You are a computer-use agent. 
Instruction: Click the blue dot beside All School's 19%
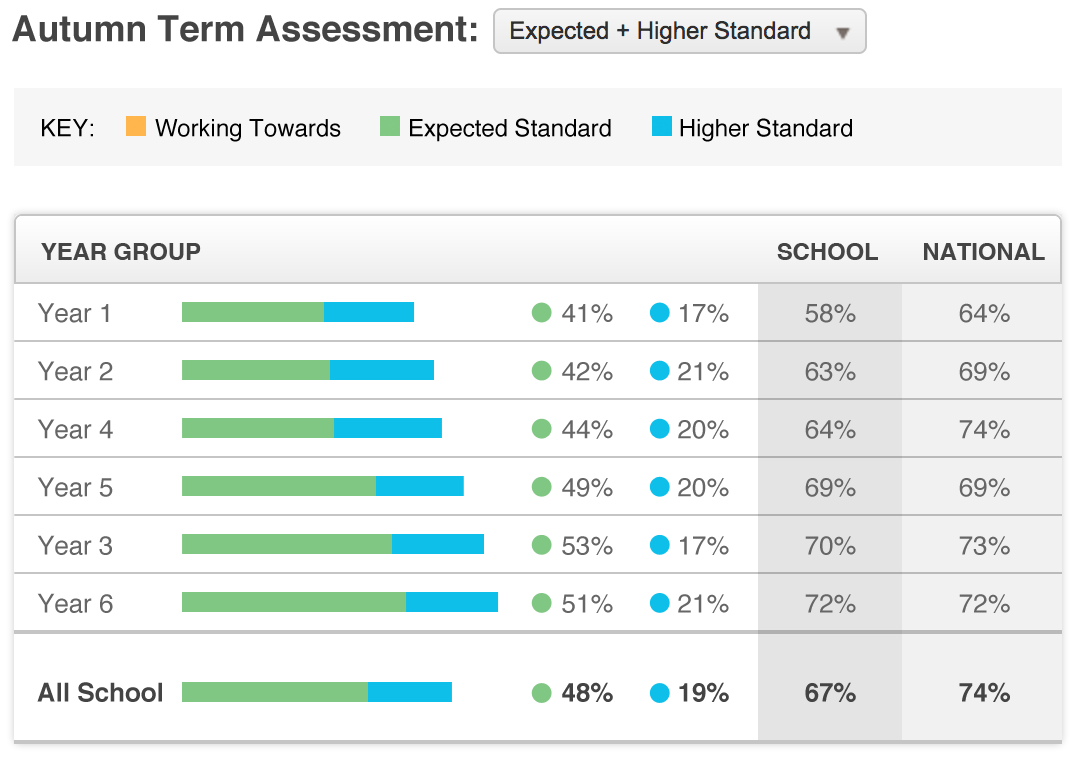point(659,692)
